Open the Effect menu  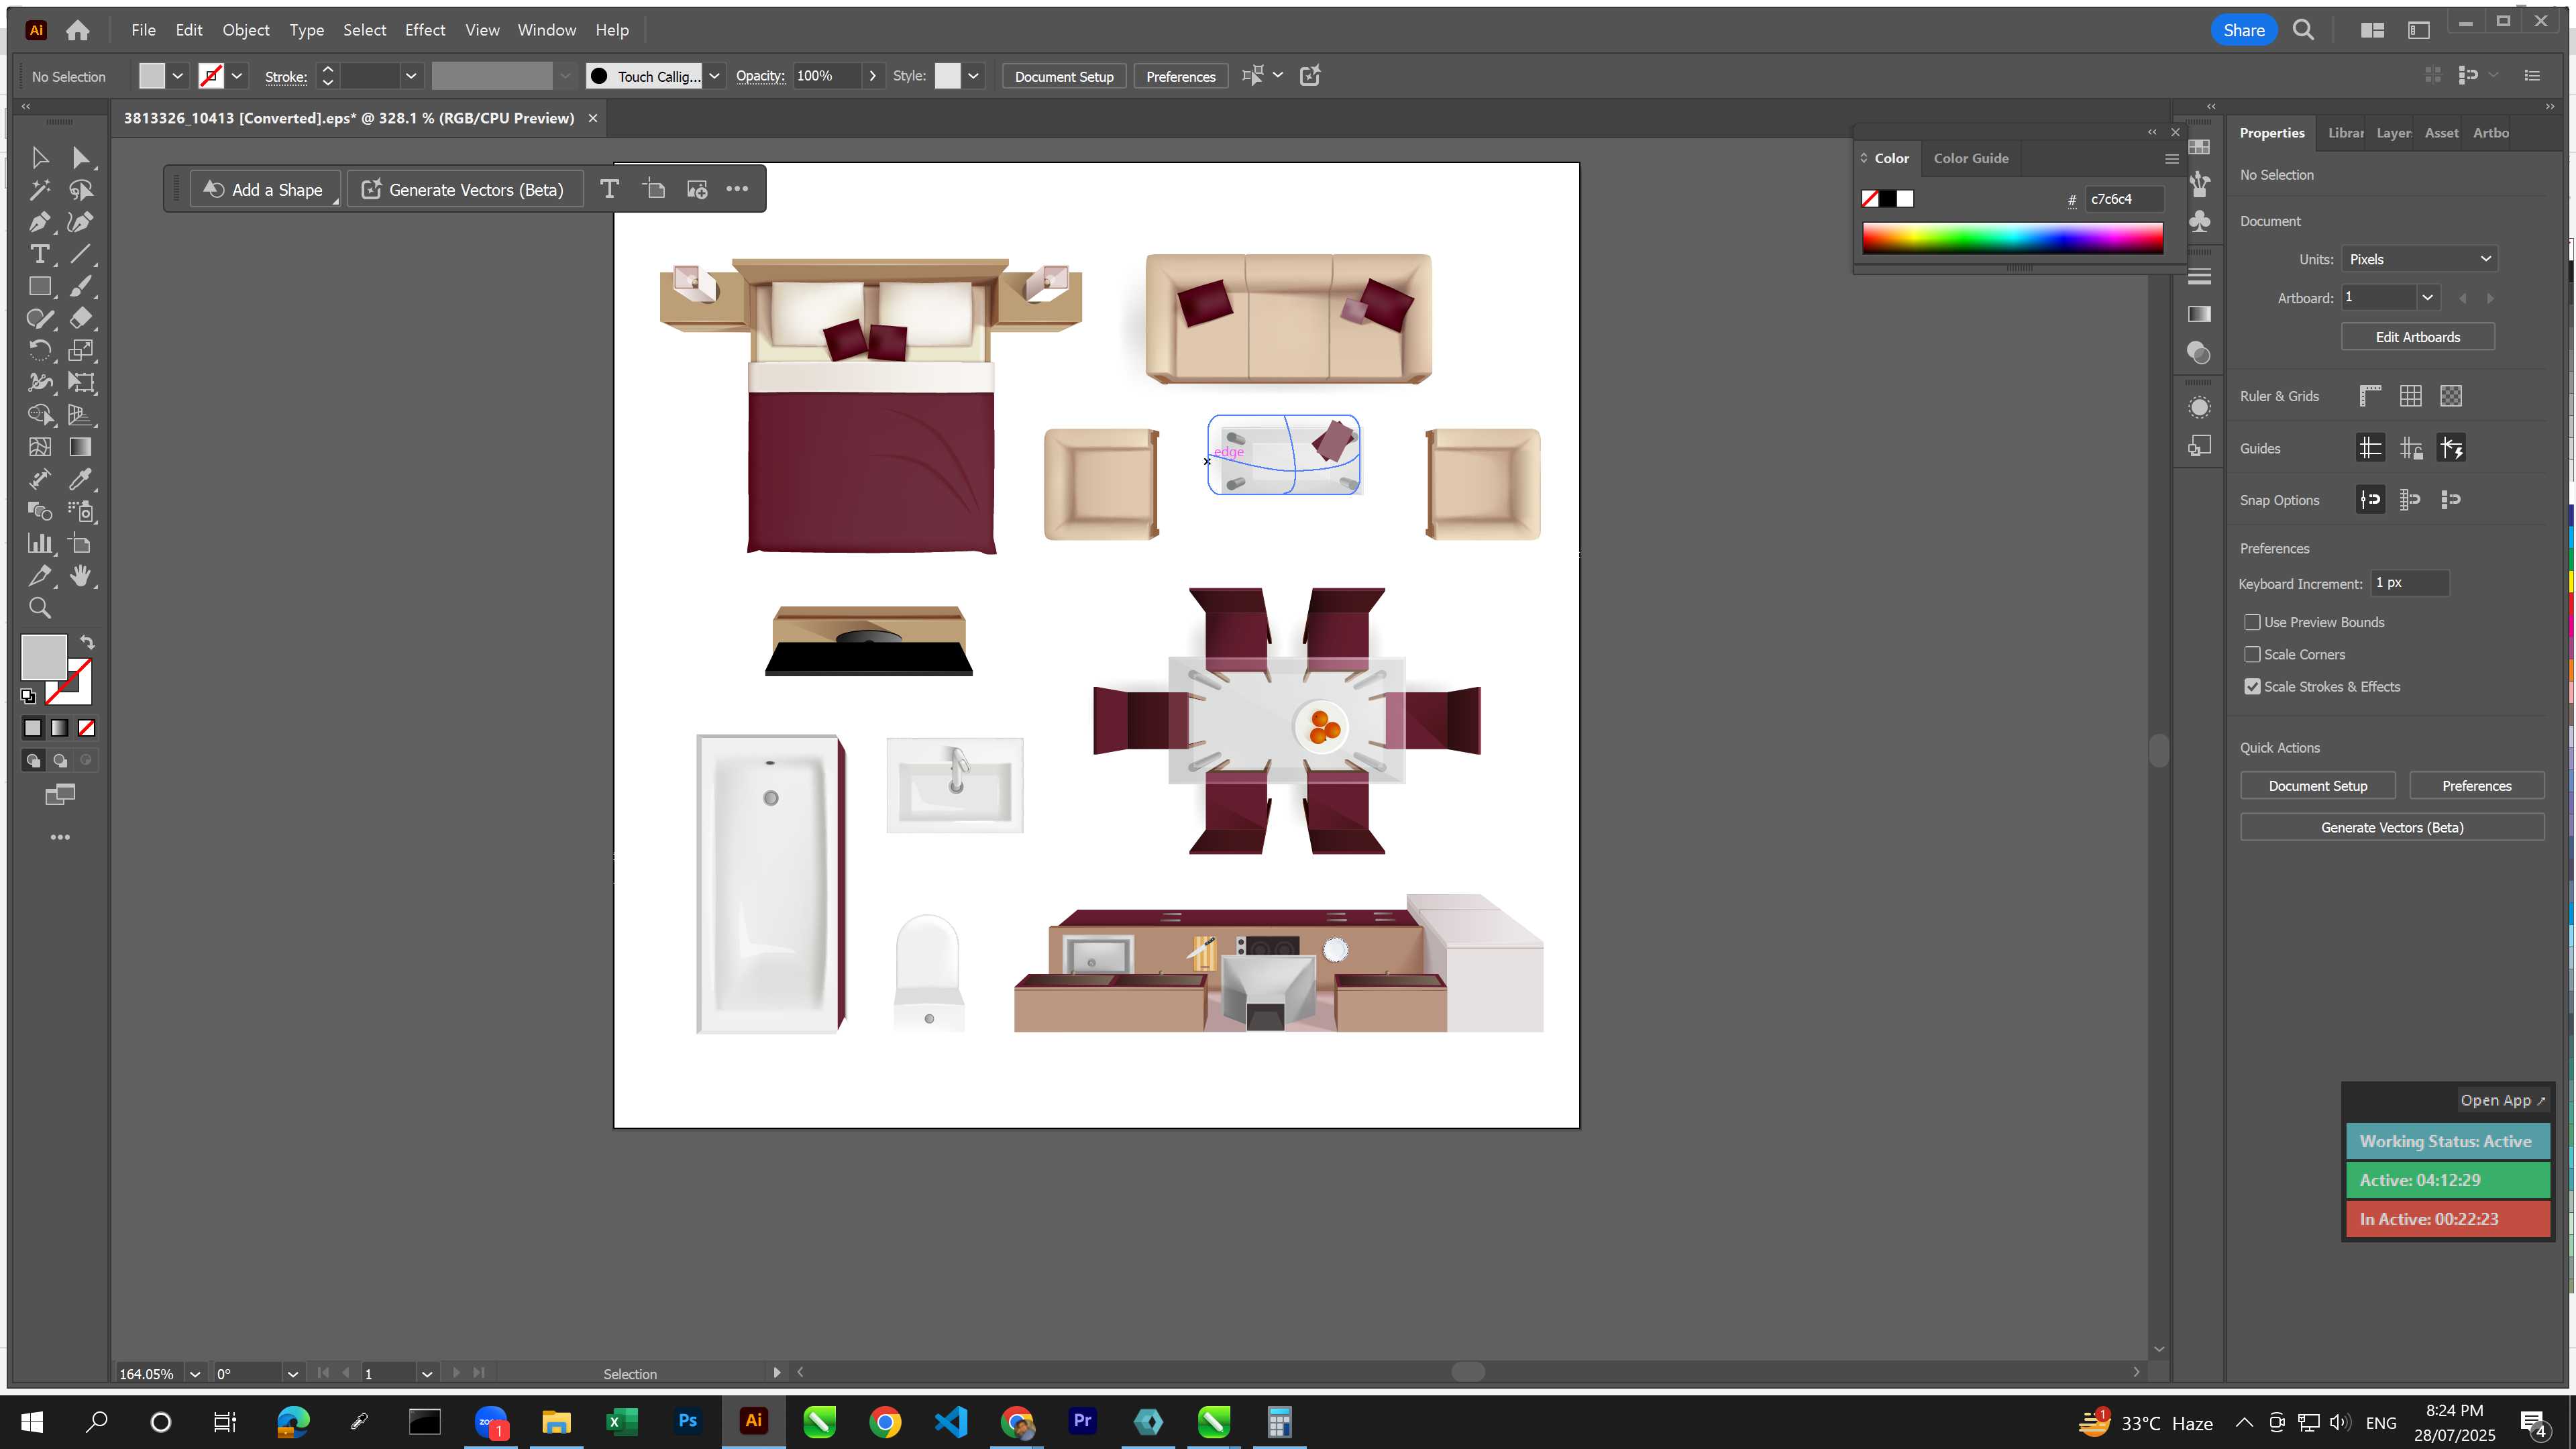425,30
